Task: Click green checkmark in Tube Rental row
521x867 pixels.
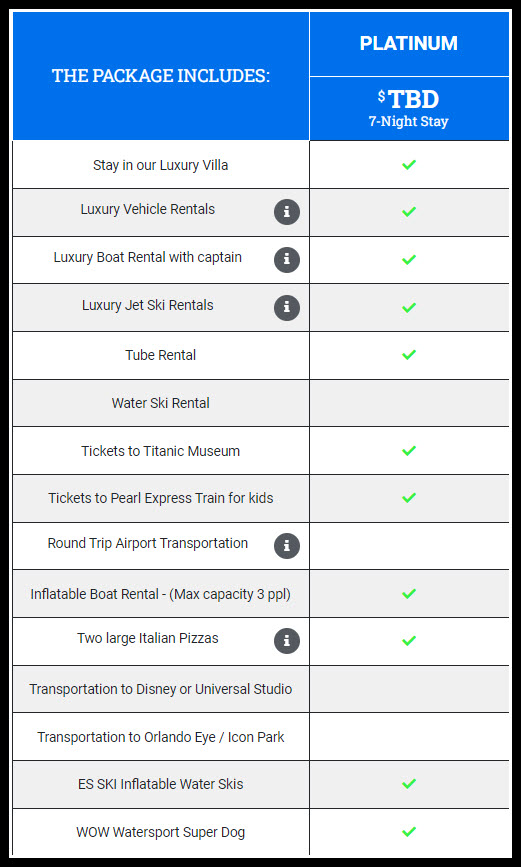Action: pos(409,354)
